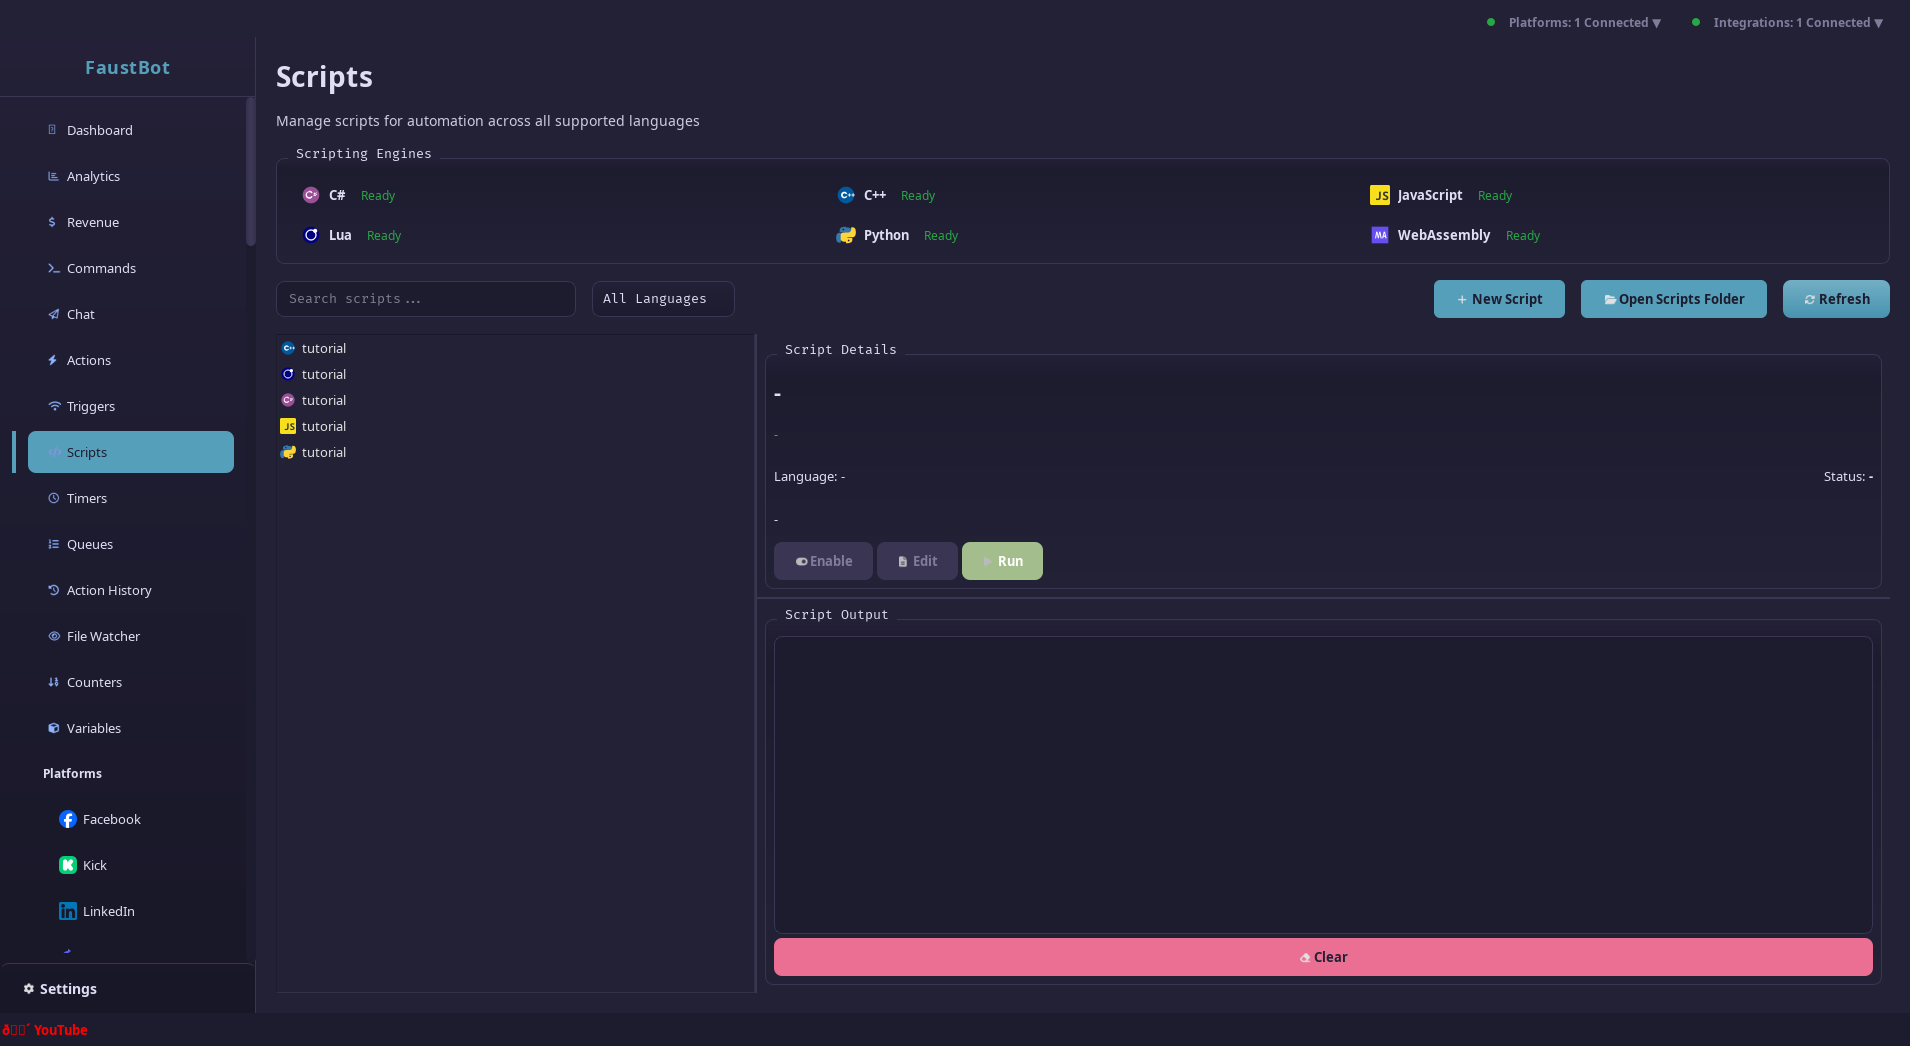Expand the Integrations: 1 Connected dropdown
The width and height of the screenshot is (1910, 1046).
[1795, 22]
